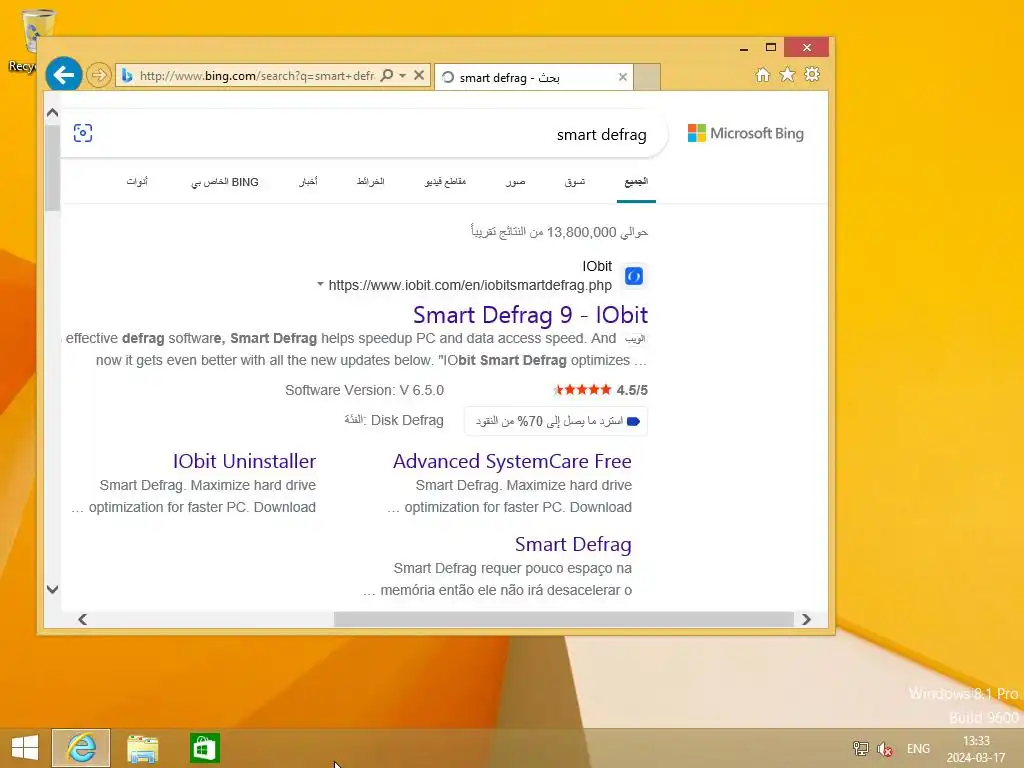The height and width of the screenshot is (768, 1024).
Task: Click the 4.5/5 star rating
Action: (600, 391)
